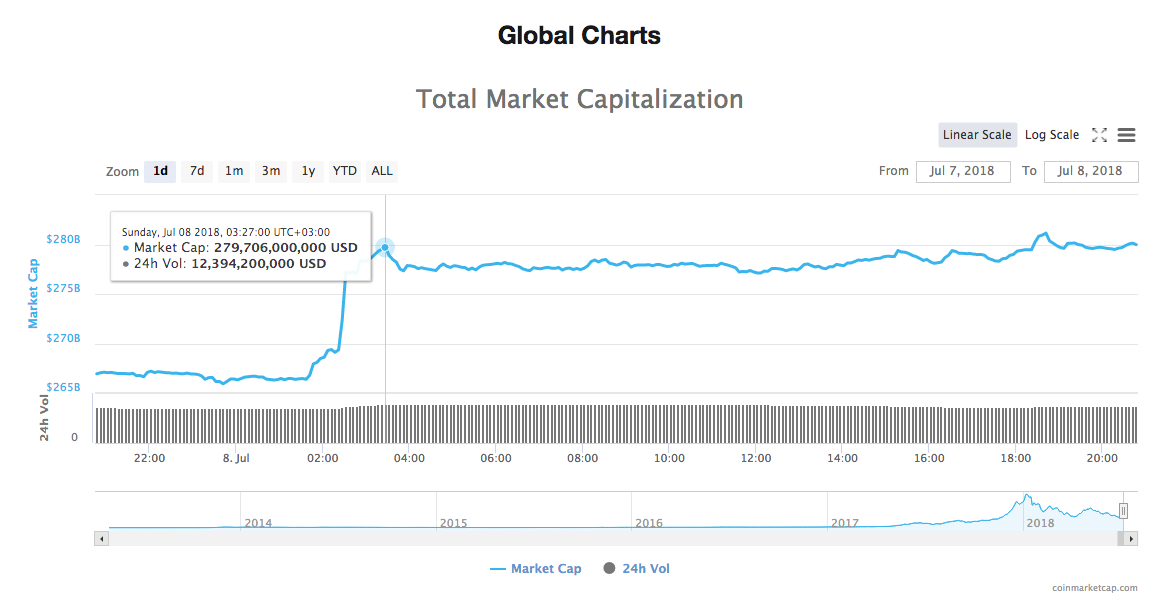Open the From date picker
Image resolution: width=1171 pixels, height=605 pixels.
click(963, 171)
